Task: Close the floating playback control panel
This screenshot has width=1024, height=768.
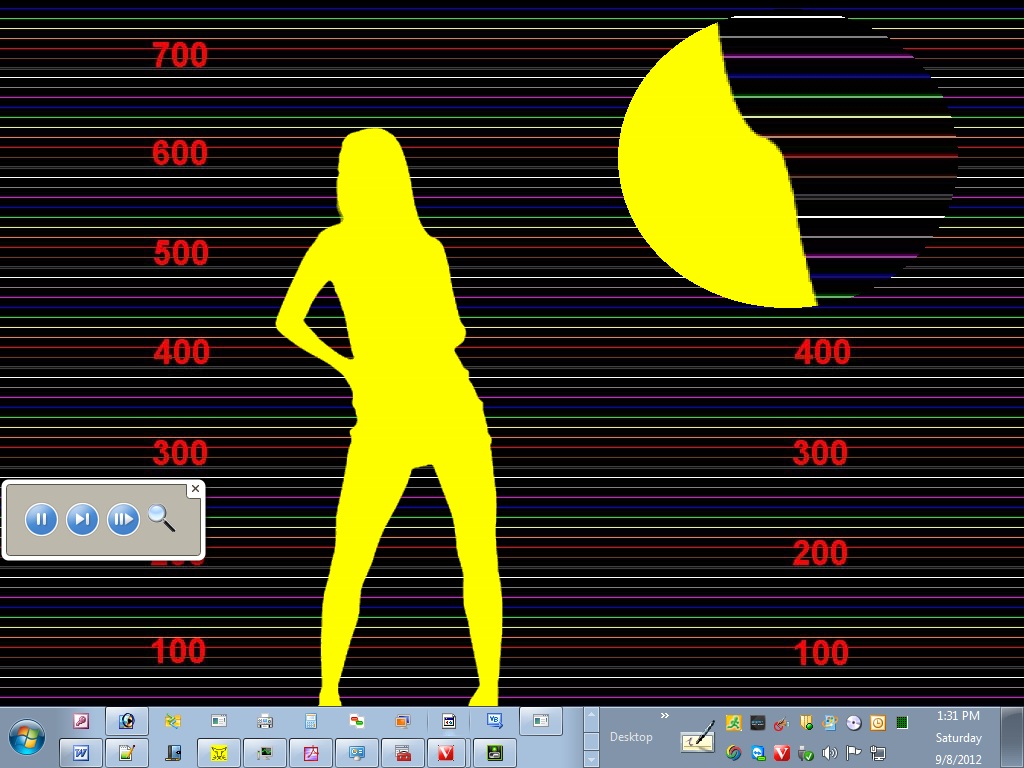Action: 195,489
